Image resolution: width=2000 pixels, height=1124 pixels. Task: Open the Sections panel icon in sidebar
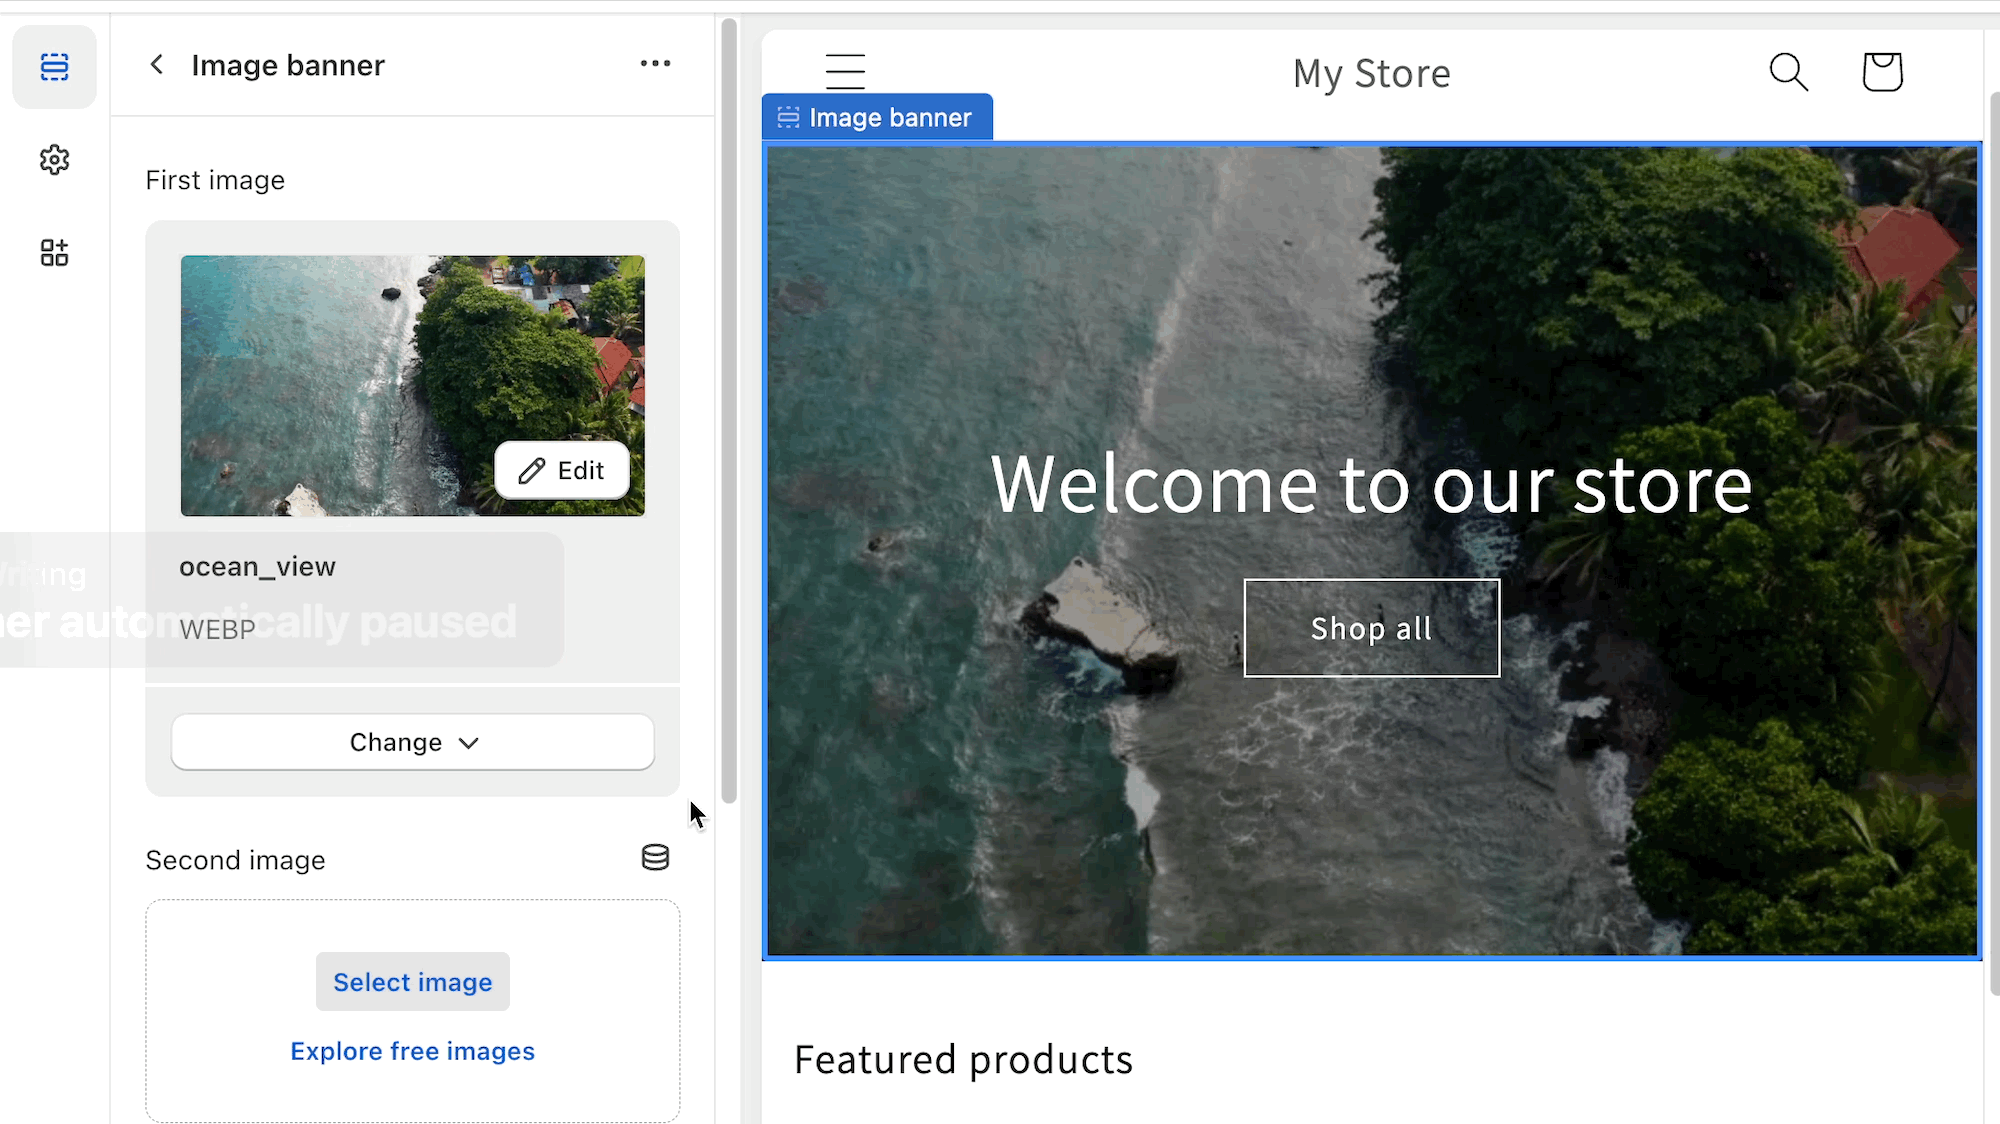(x=54, y=67)
